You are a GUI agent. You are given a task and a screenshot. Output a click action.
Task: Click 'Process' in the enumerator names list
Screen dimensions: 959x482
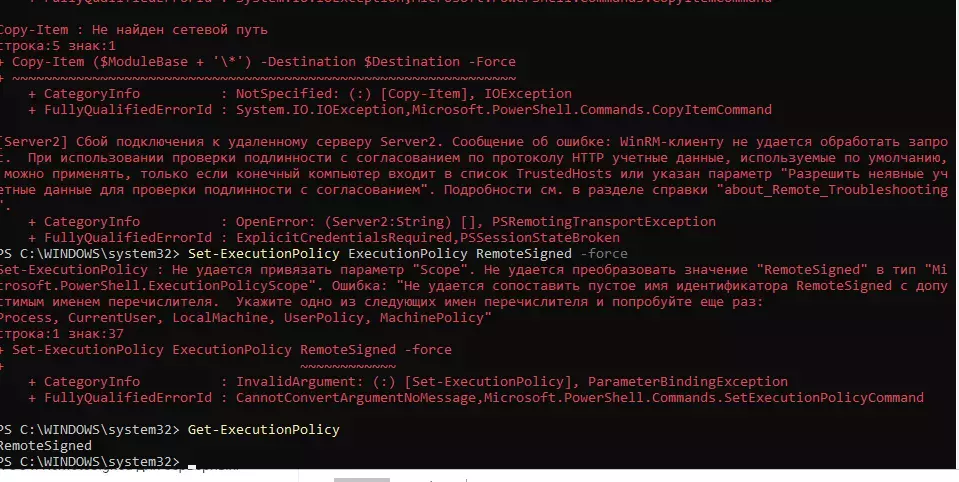[x=28, y=317]
